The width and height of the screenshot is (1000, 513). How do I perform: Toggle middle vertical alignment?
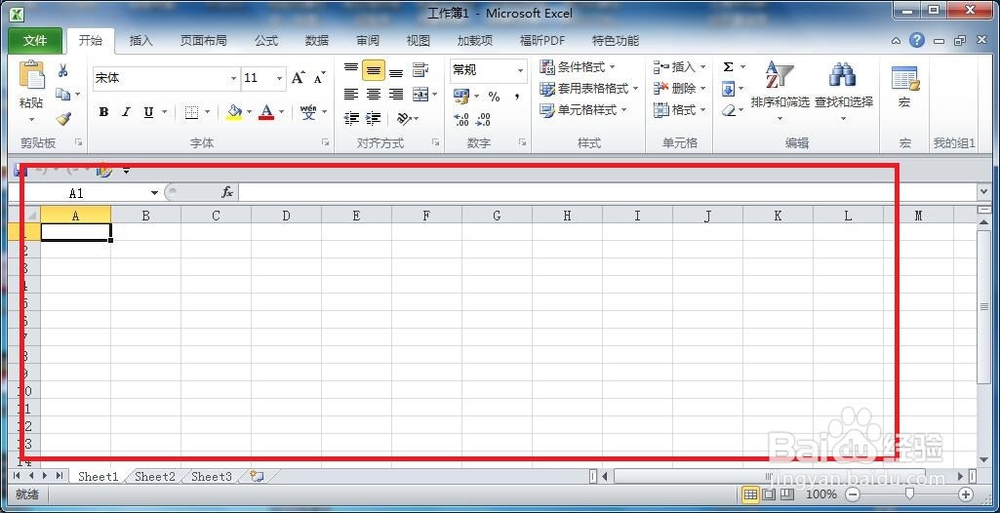tap(373, 70)
